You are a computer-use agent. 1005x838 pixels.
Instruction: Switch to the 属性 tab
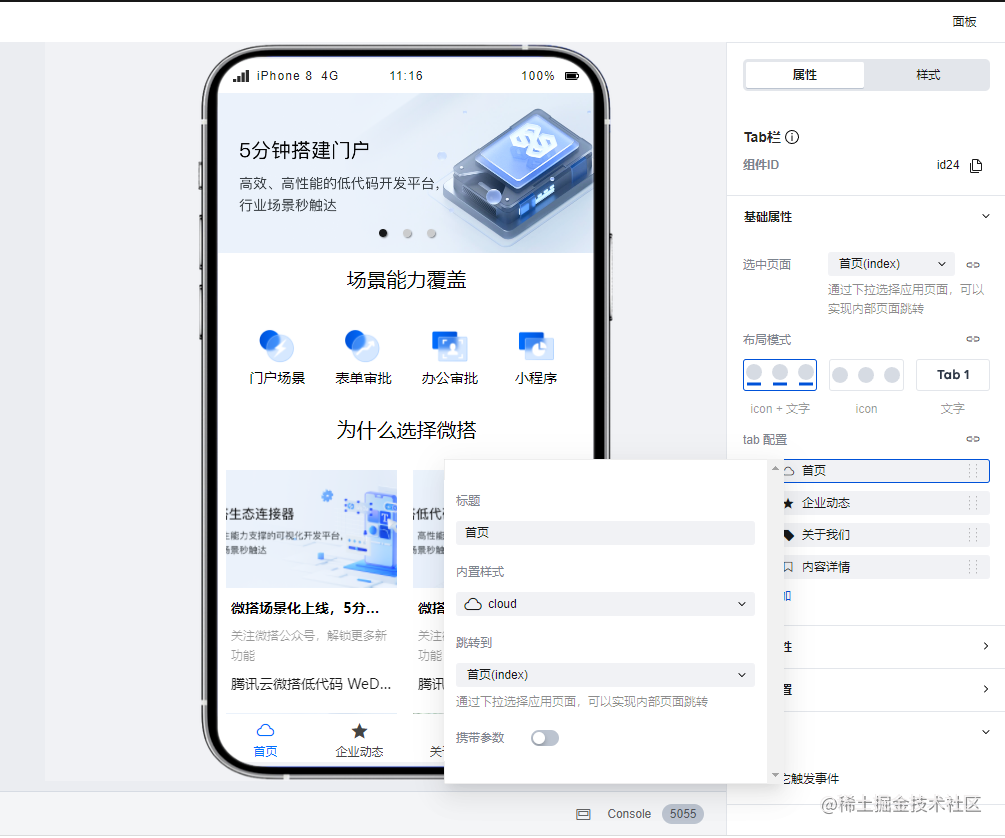click(x=804, y=75)
